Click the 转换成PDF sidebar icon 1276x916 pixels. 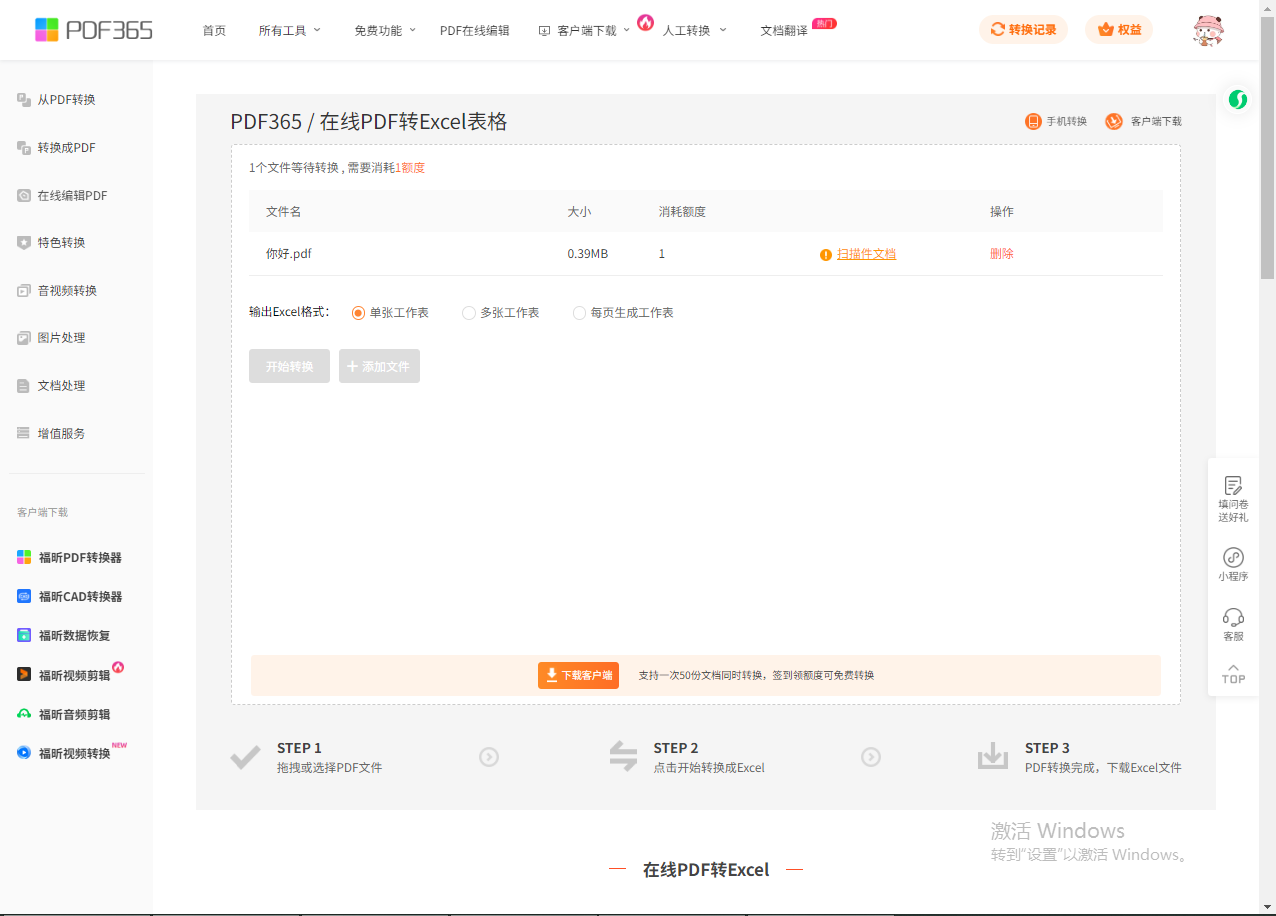[x=24, y=148]
